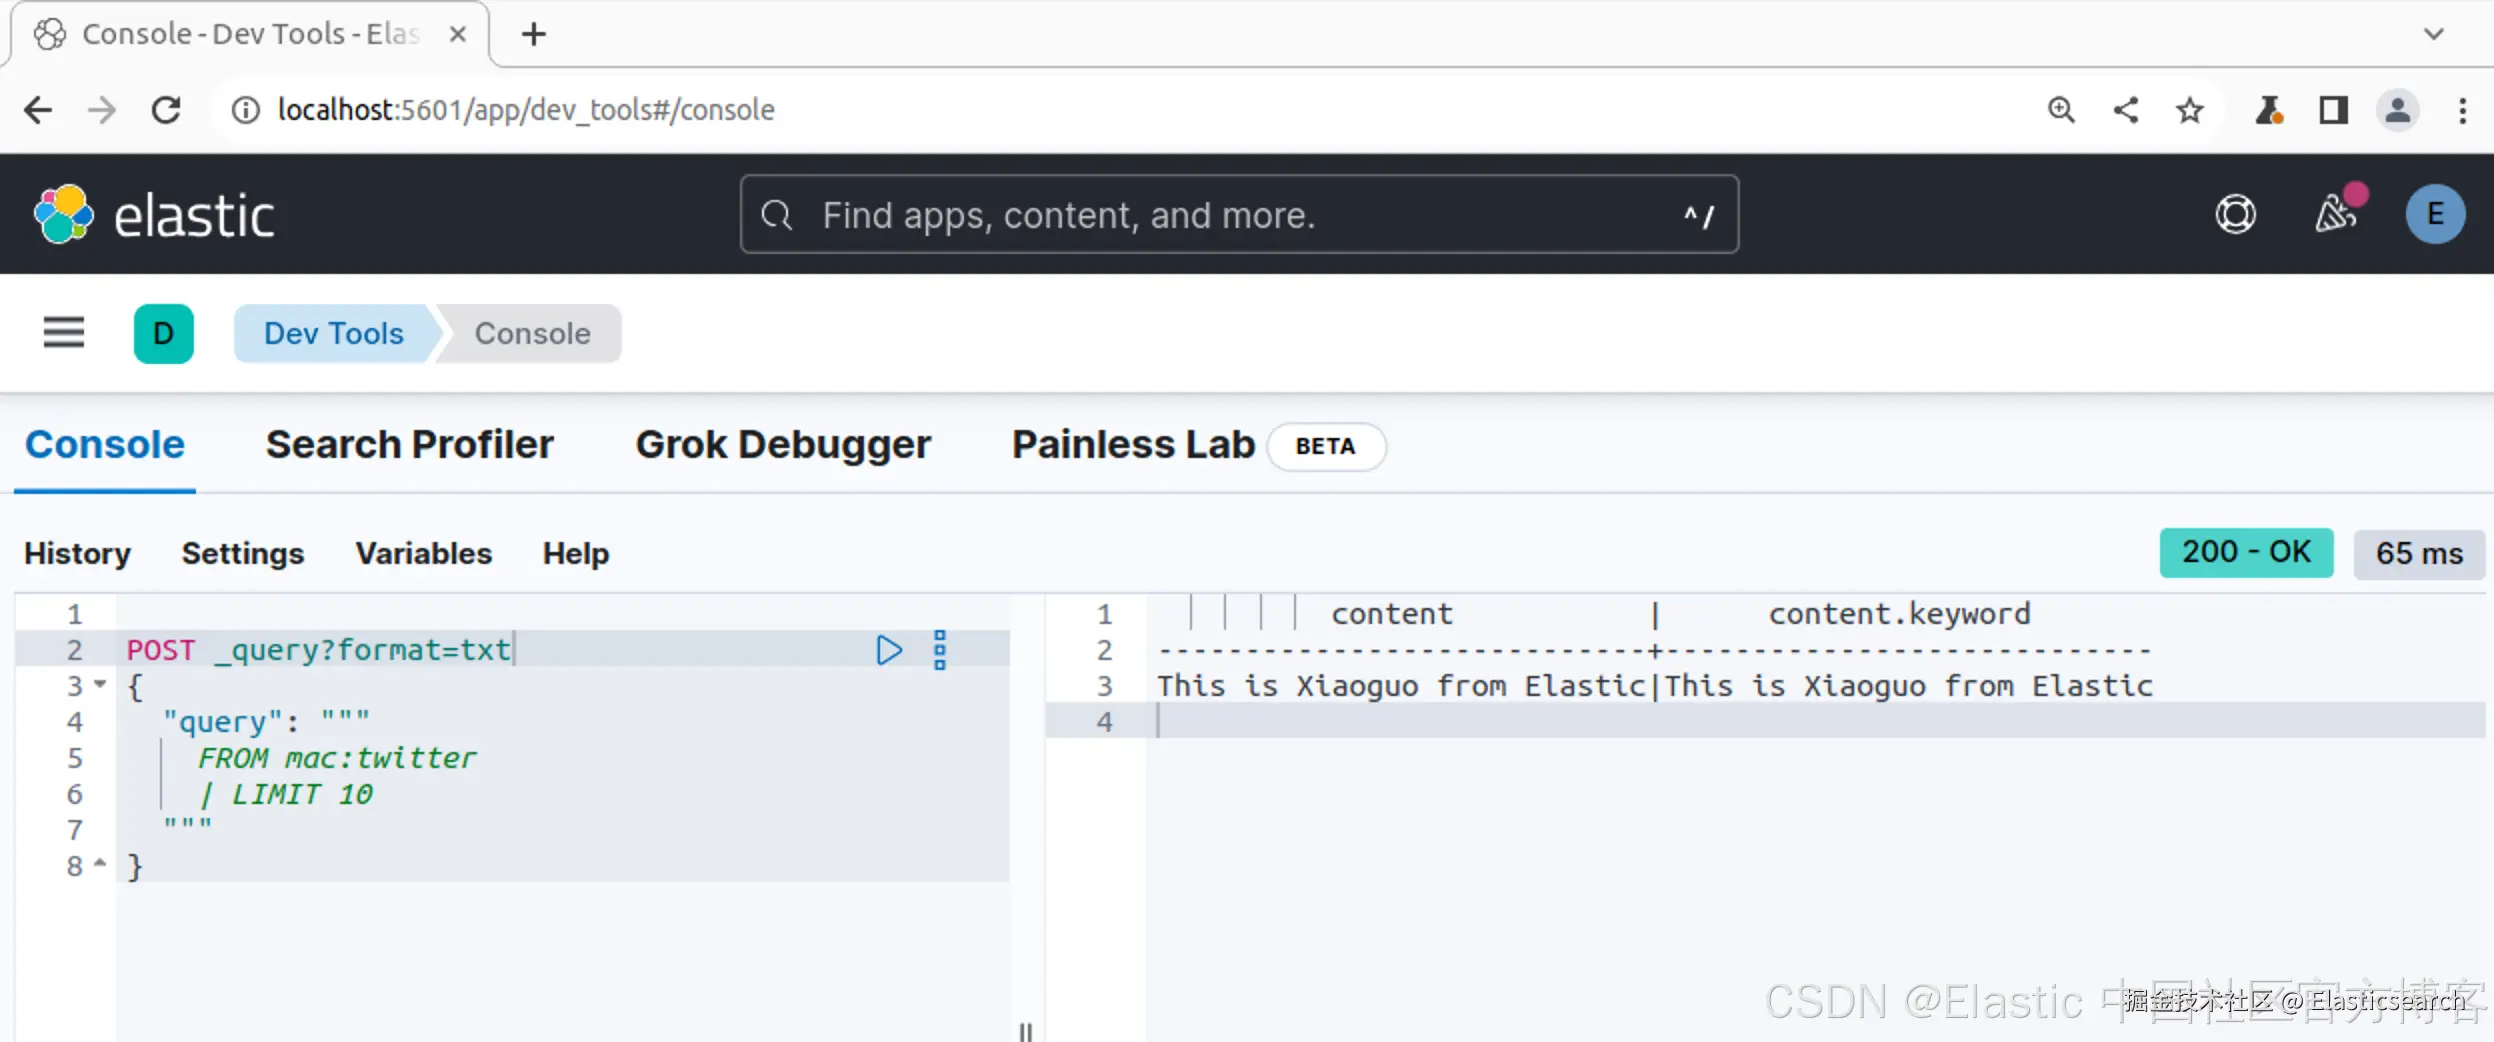The image size is (2494, 1042).
Task: Collapse fold arrow at line 8
Action: coord(100,863)
